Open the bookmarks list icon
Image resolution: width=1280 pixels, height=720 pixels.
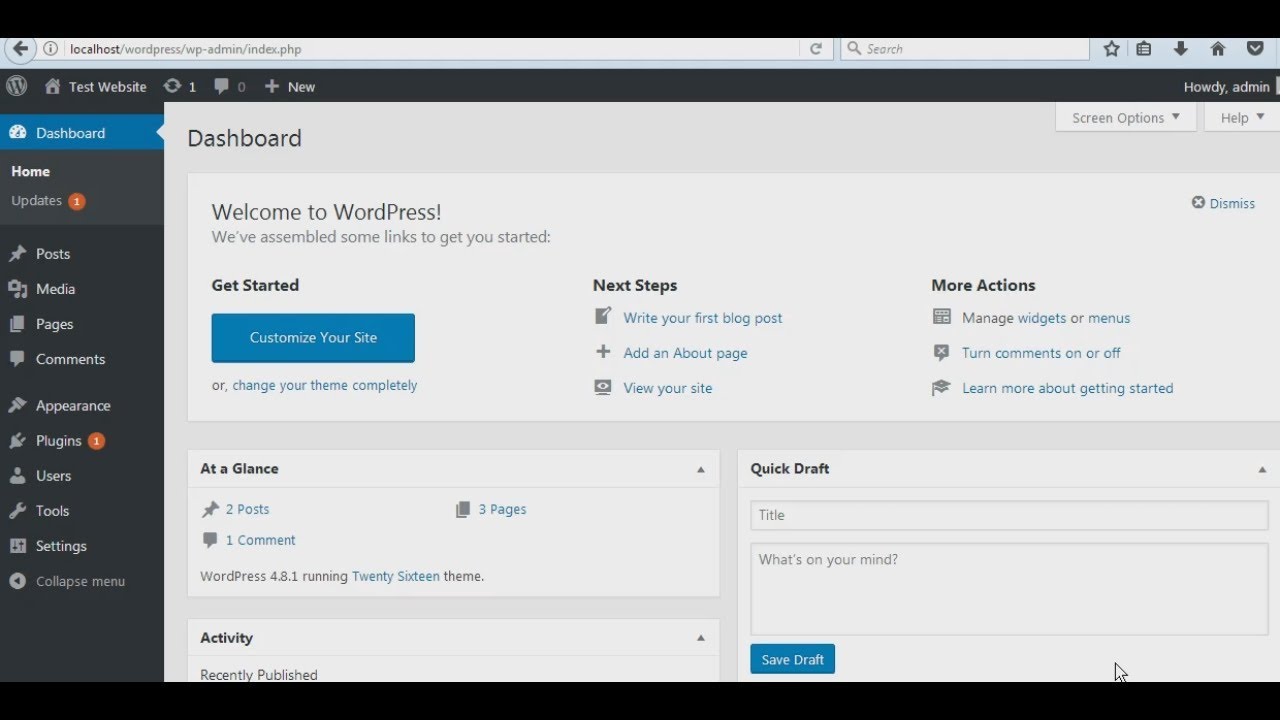(x=1144, y=49)
